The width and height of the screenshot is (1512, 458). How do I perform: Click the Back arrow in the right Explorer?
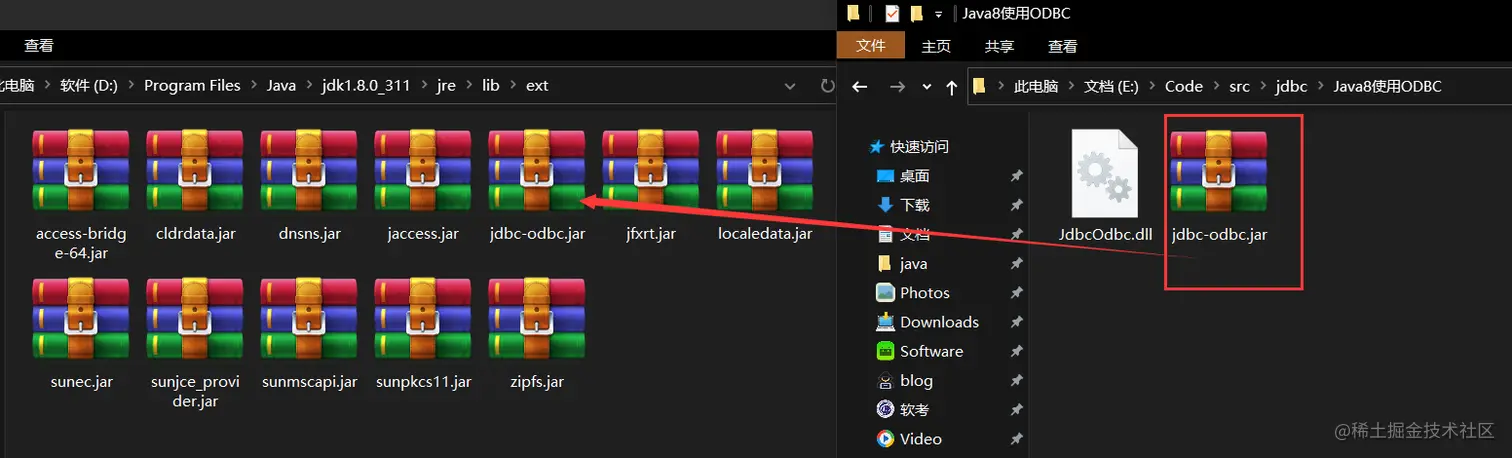859,87
